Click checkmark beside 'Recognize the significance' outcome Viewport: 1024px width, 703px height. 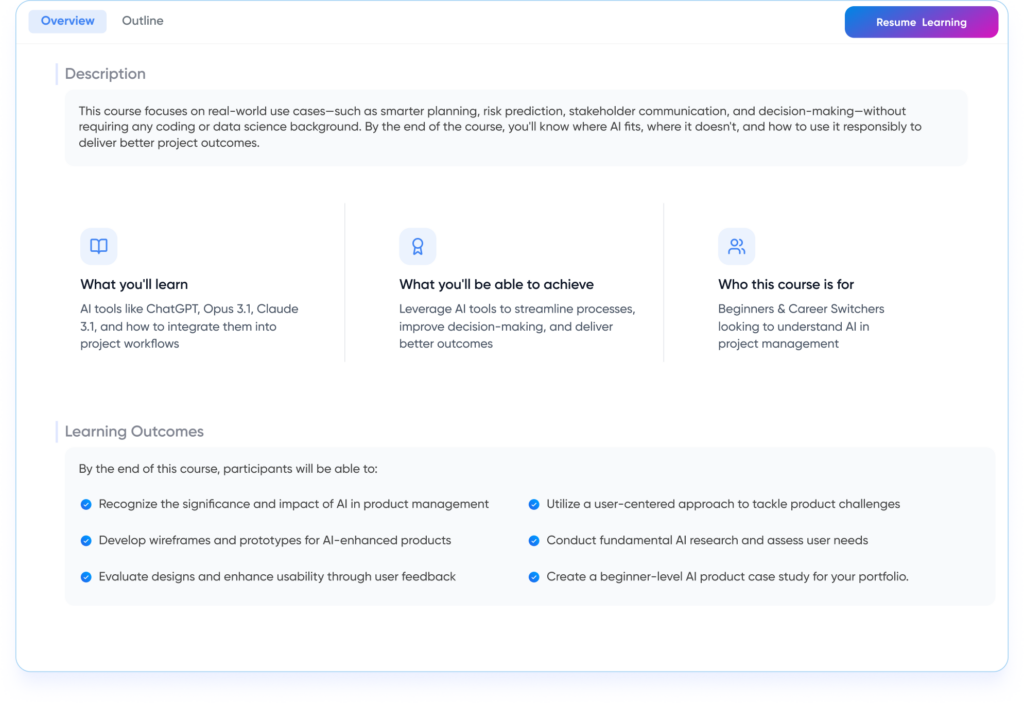(x=86, y=505)
